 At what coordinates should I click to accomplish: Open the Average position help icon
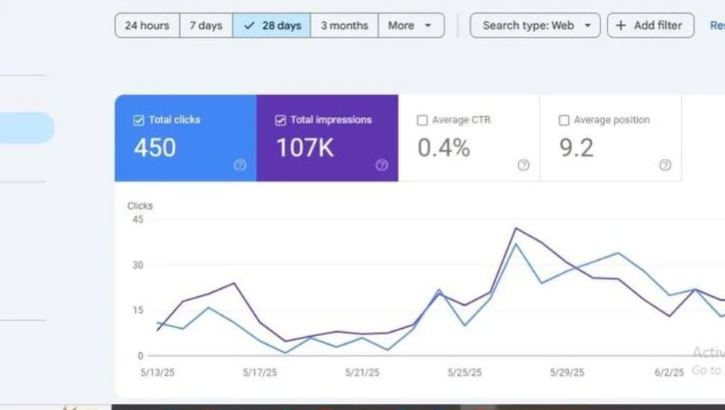665,165
